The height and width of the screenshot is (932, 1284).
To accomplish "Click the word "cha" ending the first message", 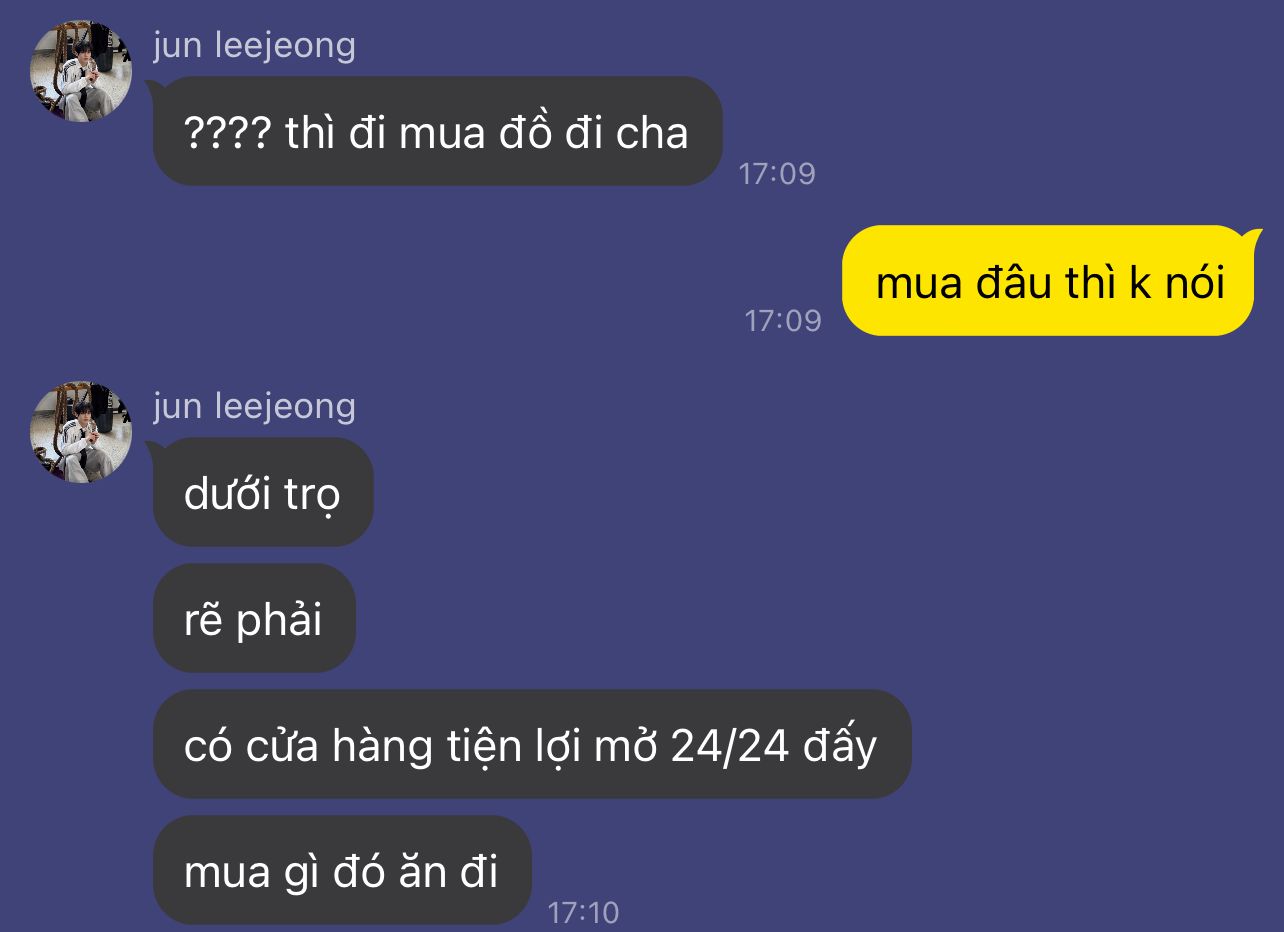I will pos(652,133).
